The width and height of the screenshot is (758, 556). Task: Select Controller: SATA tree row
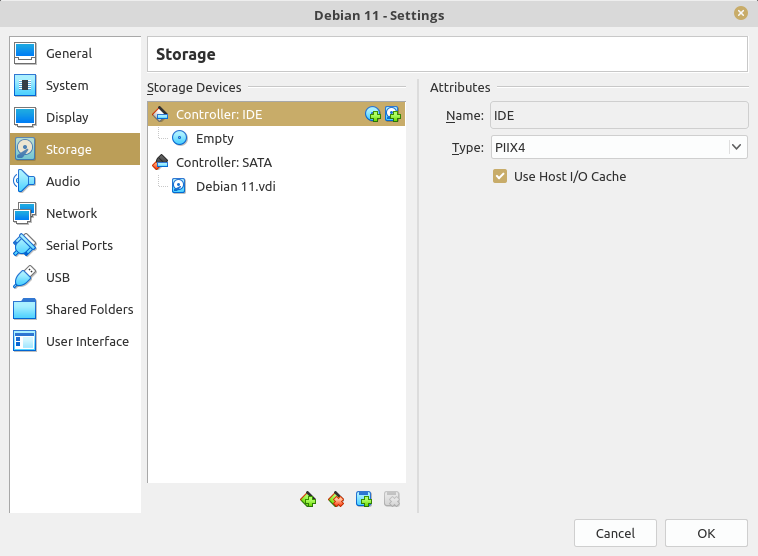[x=277, y=162]
